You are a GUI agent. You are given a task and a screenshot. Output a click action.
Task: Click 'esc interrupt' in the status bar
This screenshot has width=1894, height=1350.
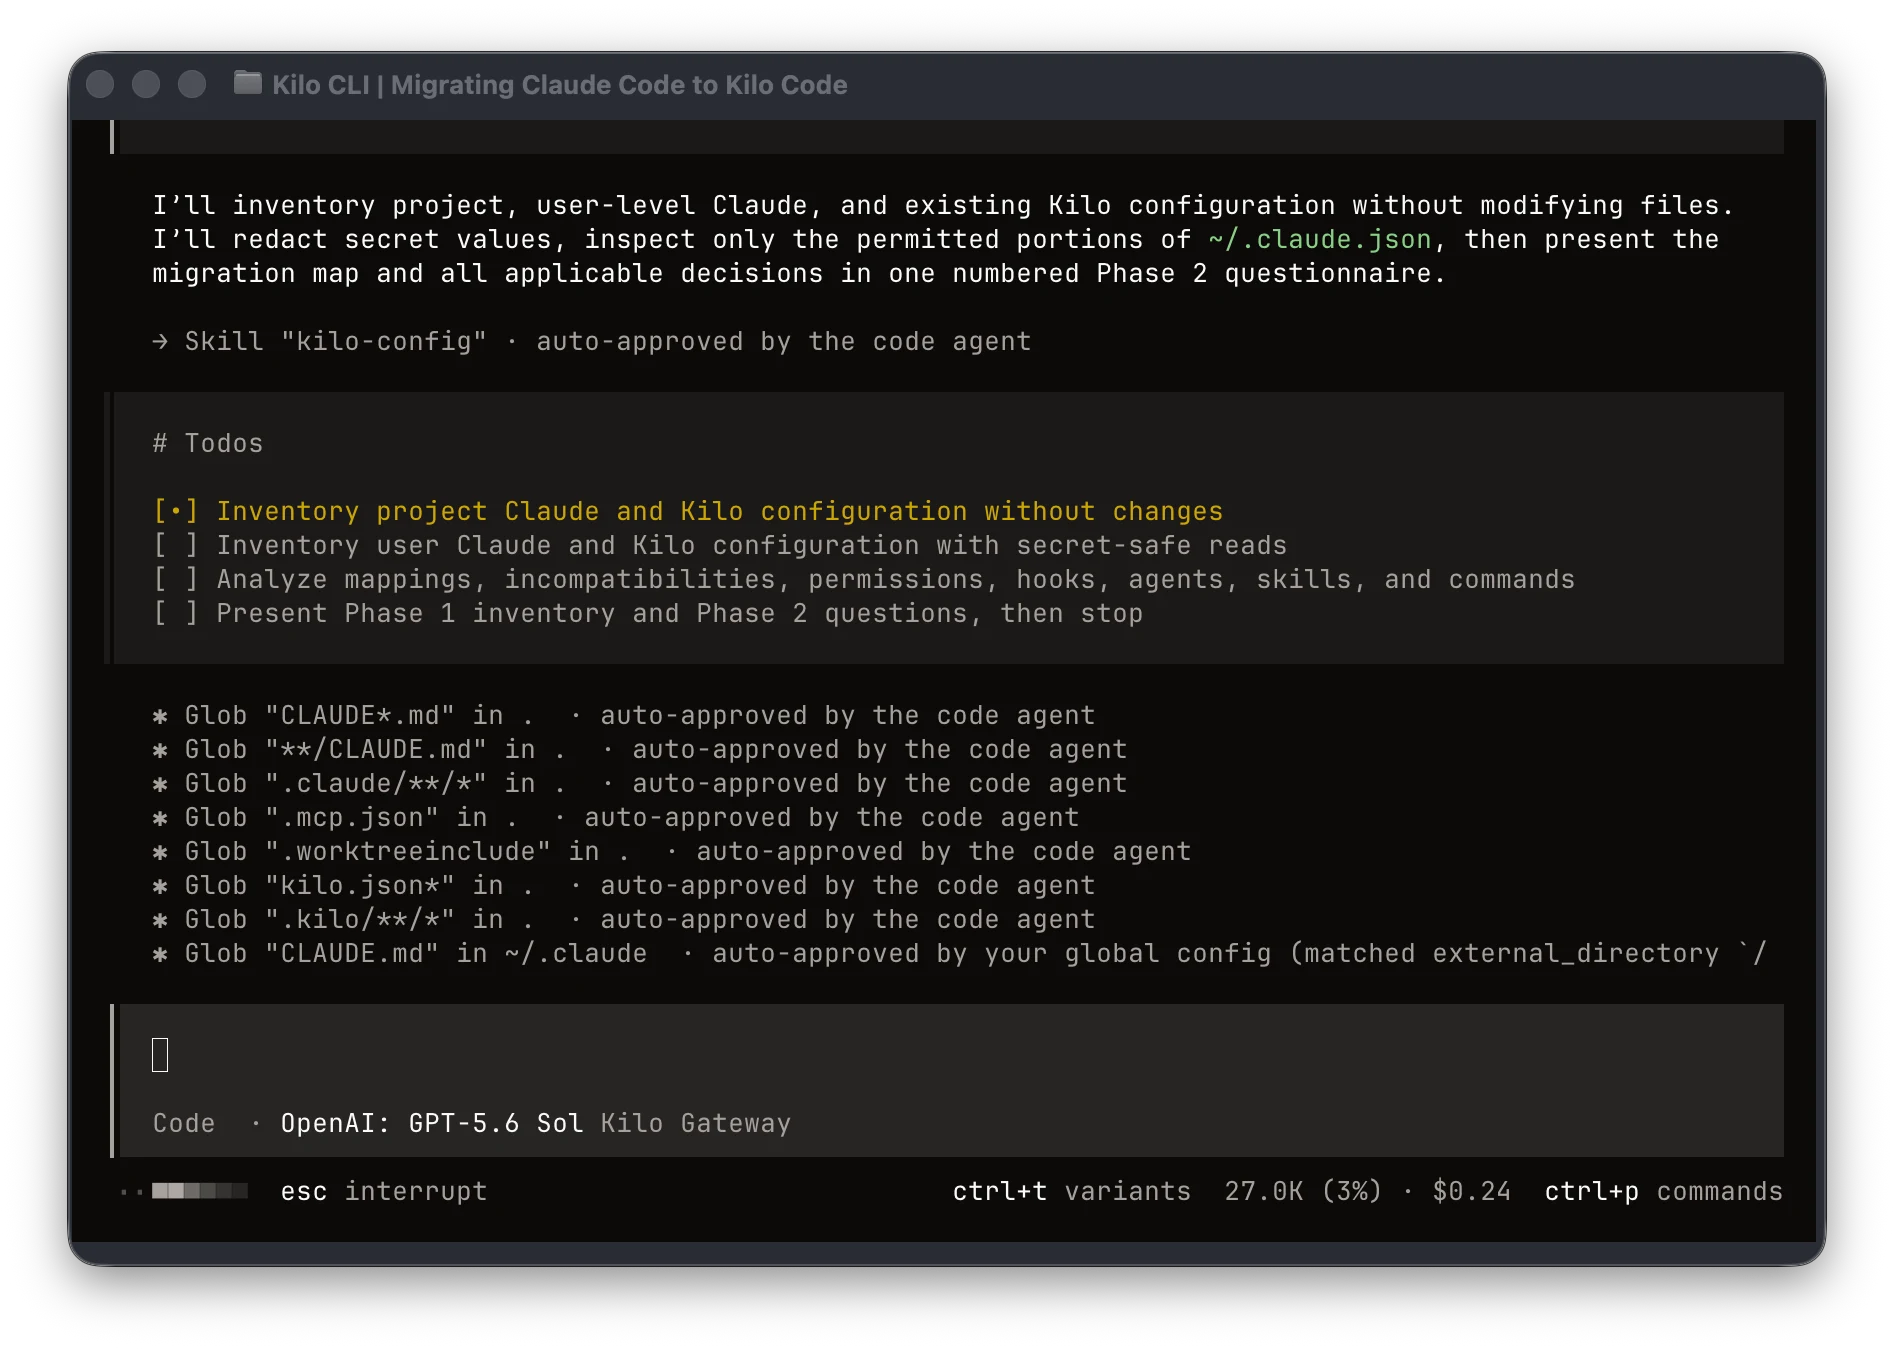(x=384, y=1192)
